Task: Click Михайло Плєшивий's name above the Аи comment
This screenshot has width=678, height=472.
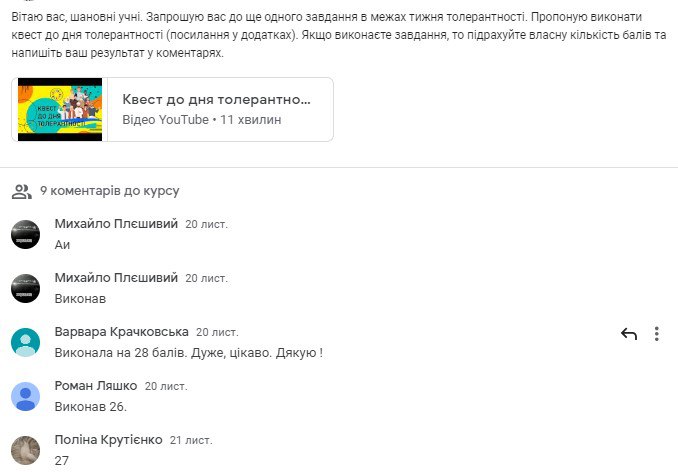Action: click(x=116, y=224)
